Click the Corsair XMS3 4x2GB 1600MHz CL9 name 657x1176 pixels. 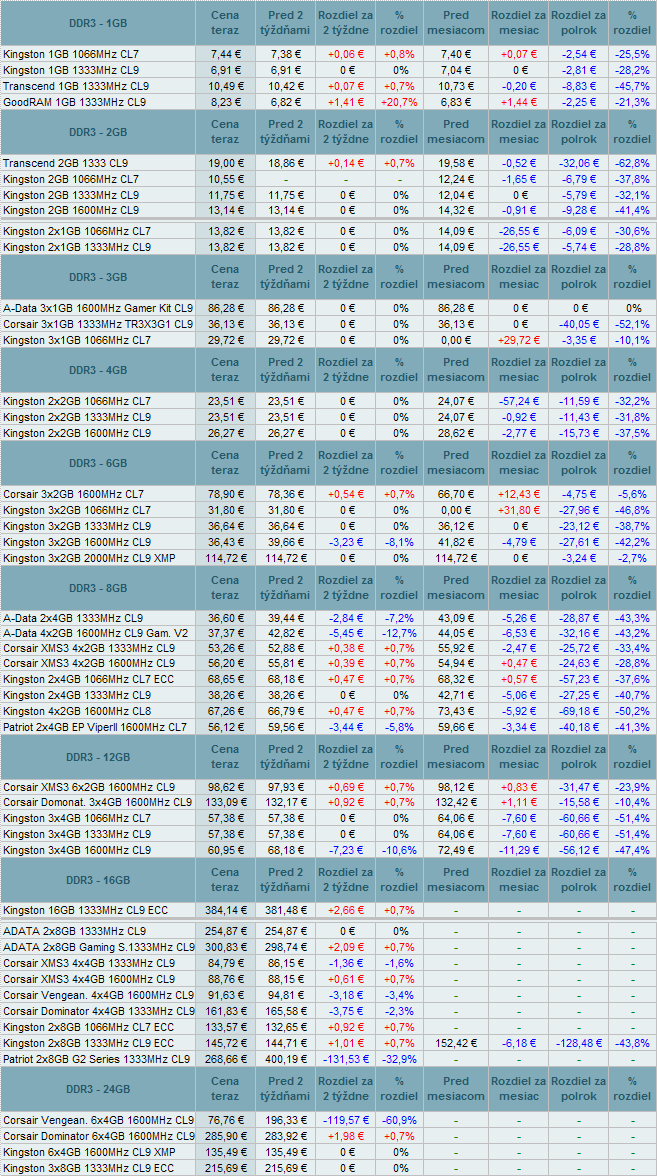[x=89, y=663]
